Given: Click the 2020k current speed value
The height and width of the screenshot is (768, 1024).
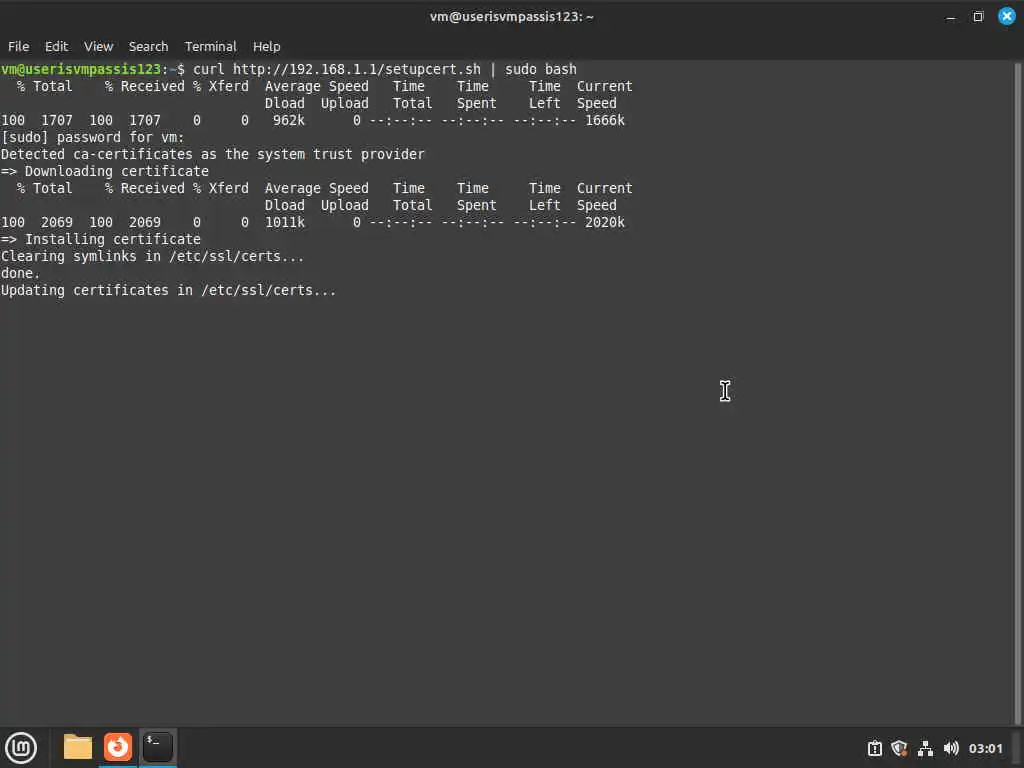Looking at the screenshot, I should pyautogui.click(x=605, y=222).
